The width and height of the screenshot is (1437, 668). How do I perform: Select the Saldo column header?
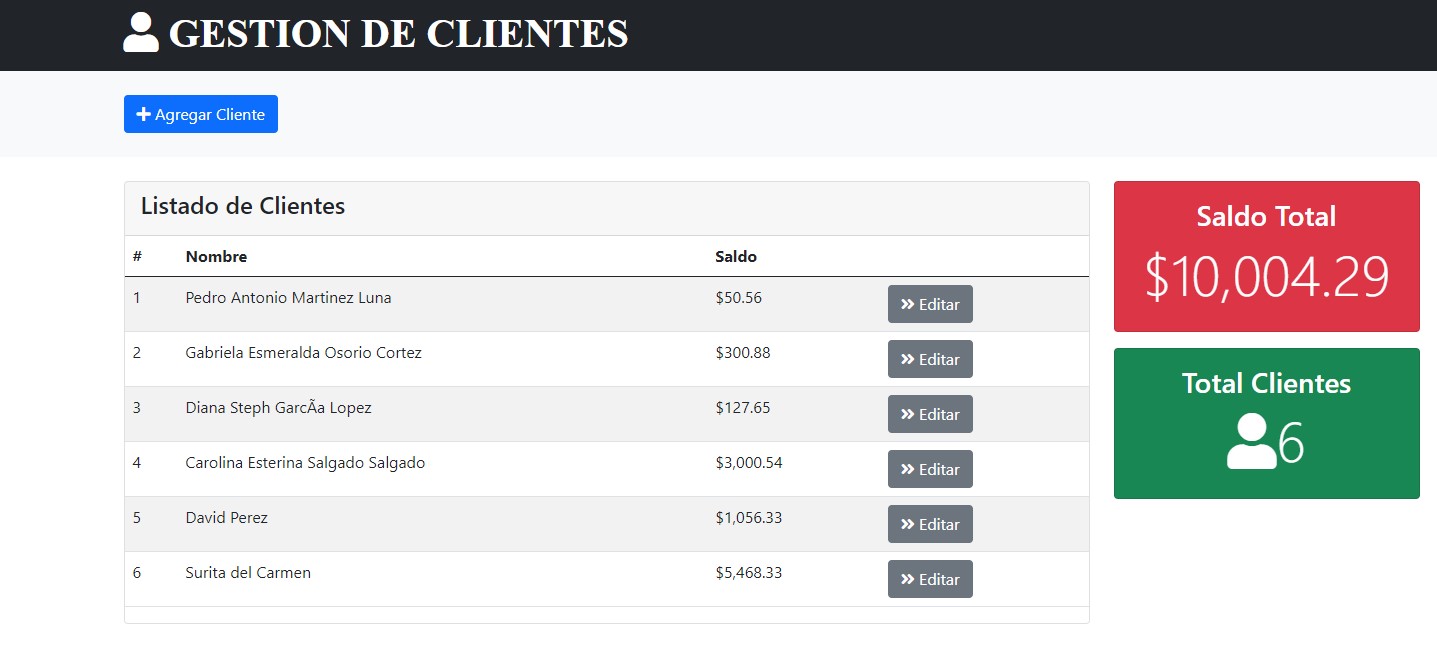735,257
